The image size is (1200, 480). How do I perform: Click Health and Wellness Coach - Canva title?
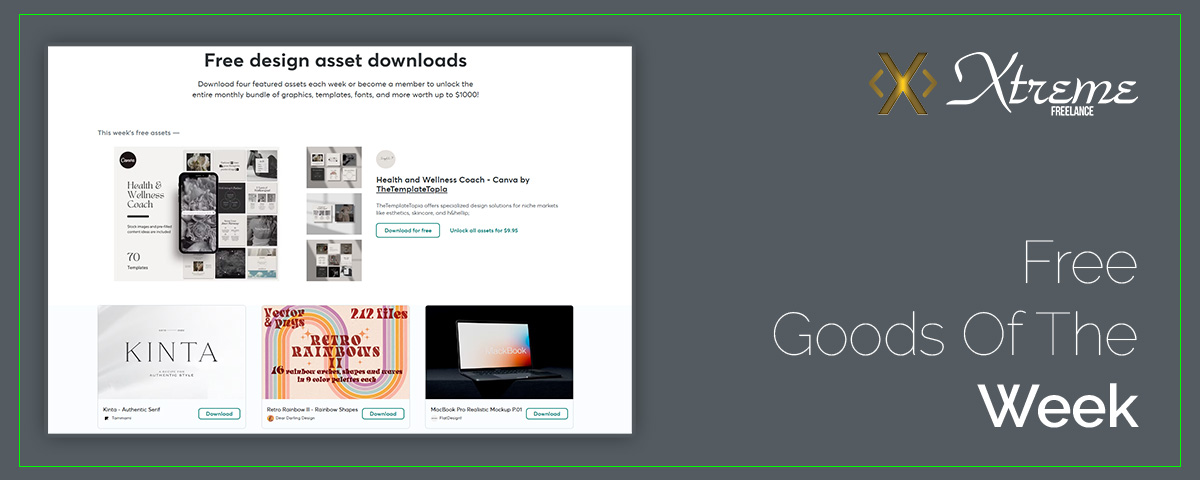pos(453,180)
